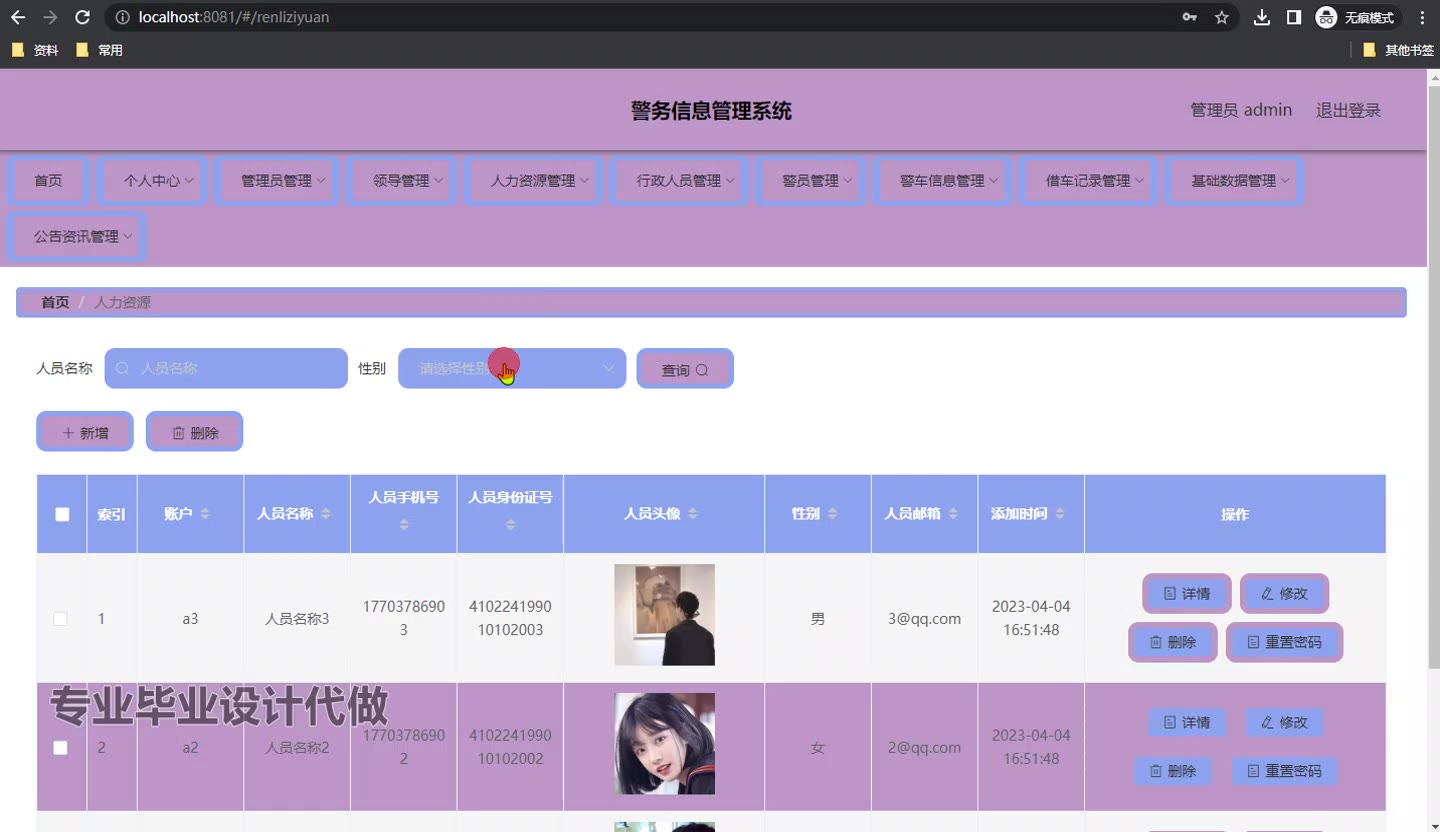1440x832 pixels.
Task: Click 删除 in the 人员名称3 row
Action: [1173, 643]
